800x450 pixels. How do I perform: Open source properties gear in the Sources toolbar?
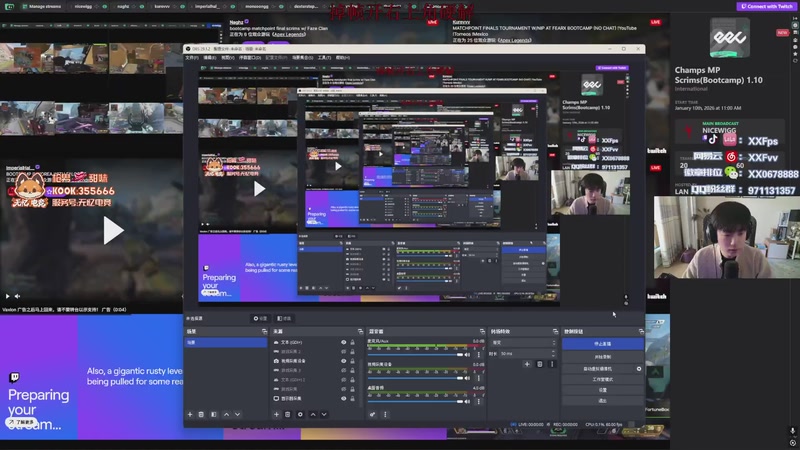(x=300, y=414)
